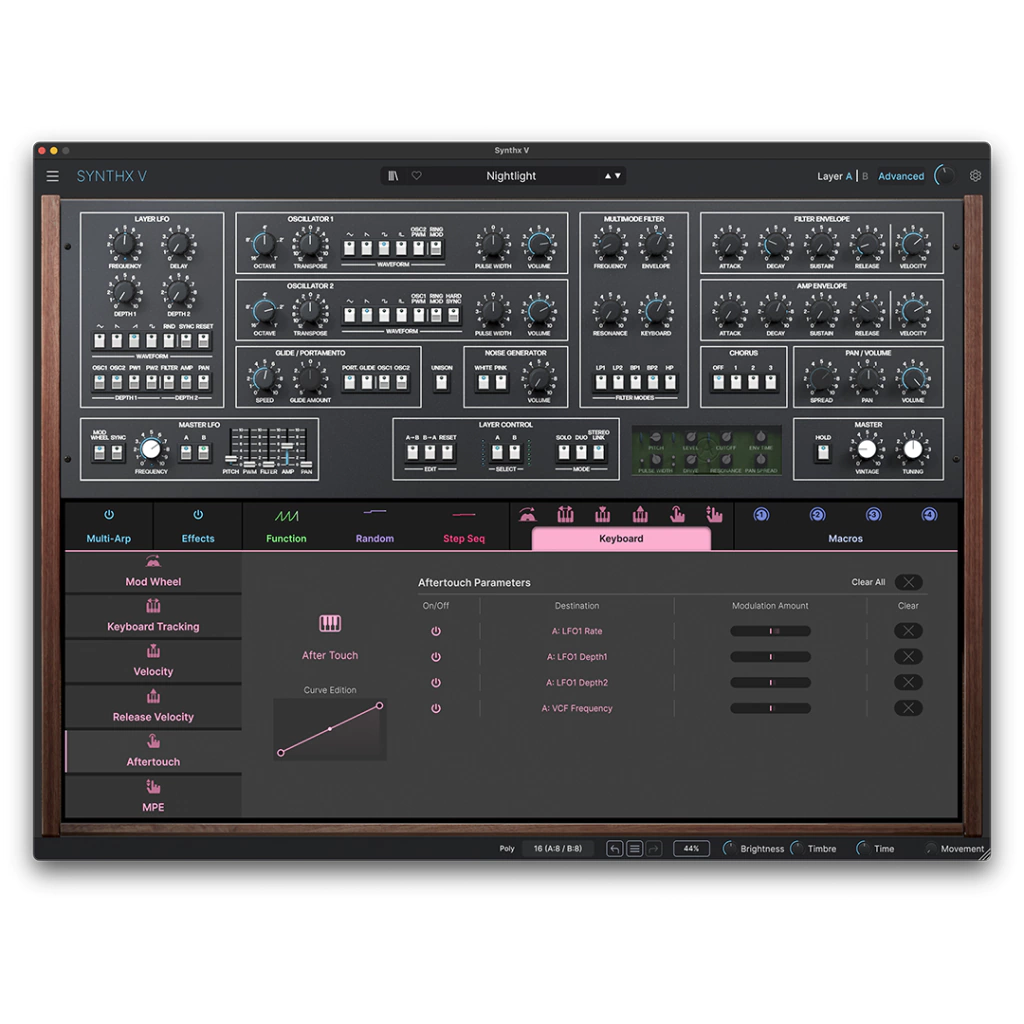Click the Release Velocity icon in the Keyboard tab strip
1024x1024 pixels.
640,515
